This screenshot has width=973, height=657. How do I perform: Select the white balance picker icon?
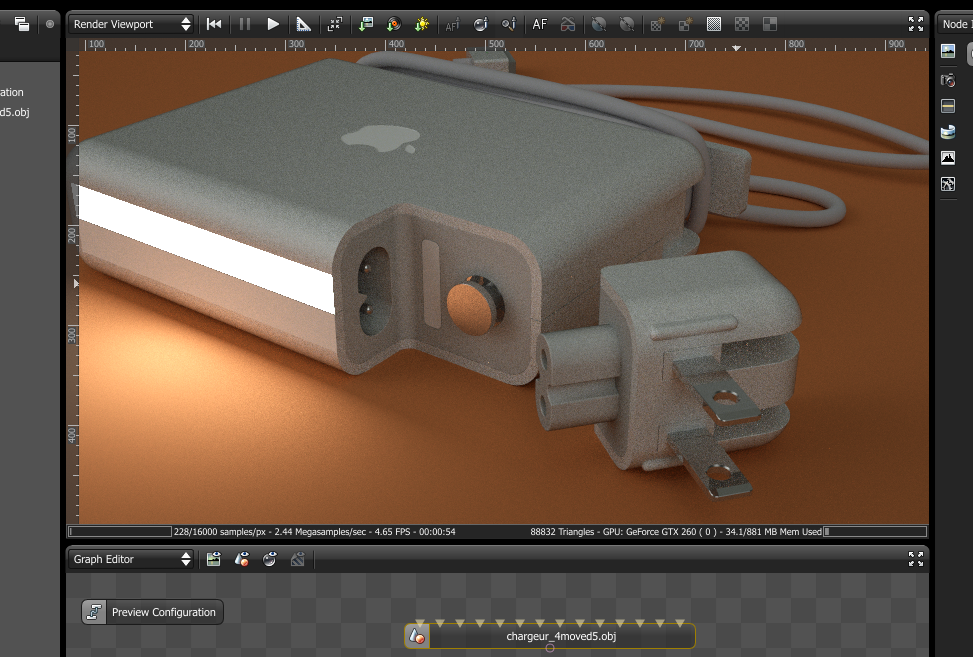click(x=509, y=24)
